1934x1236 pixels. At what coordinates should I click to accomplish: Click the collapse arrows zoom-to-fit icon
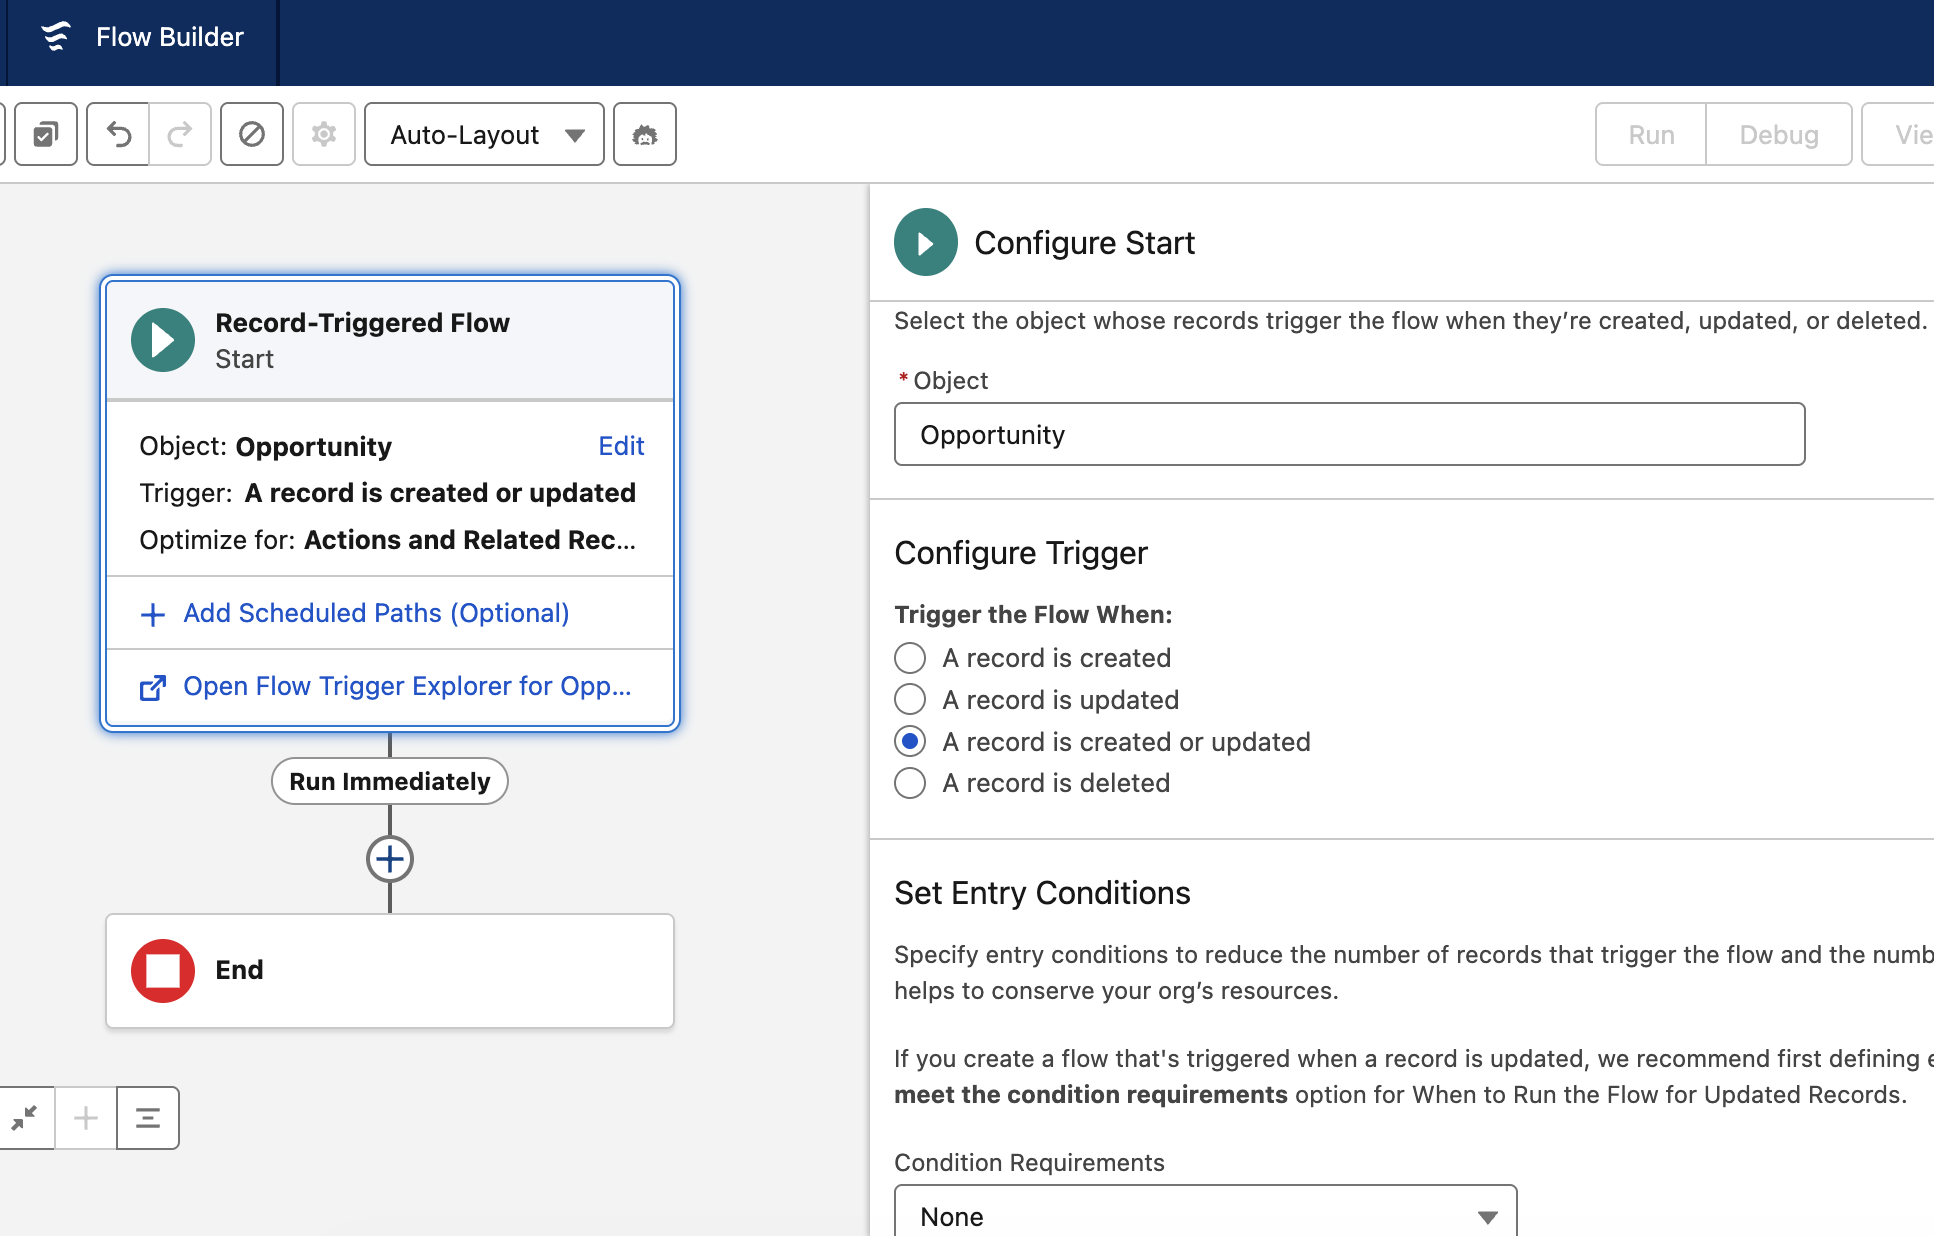tap(25, 1118)
